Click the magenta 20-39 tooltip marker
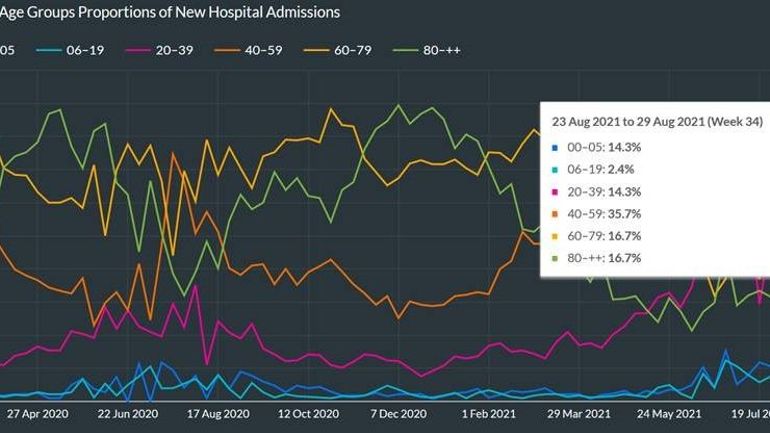Image resolution: width=770 pixels, height=433 pixels. (x=555, y=192)
